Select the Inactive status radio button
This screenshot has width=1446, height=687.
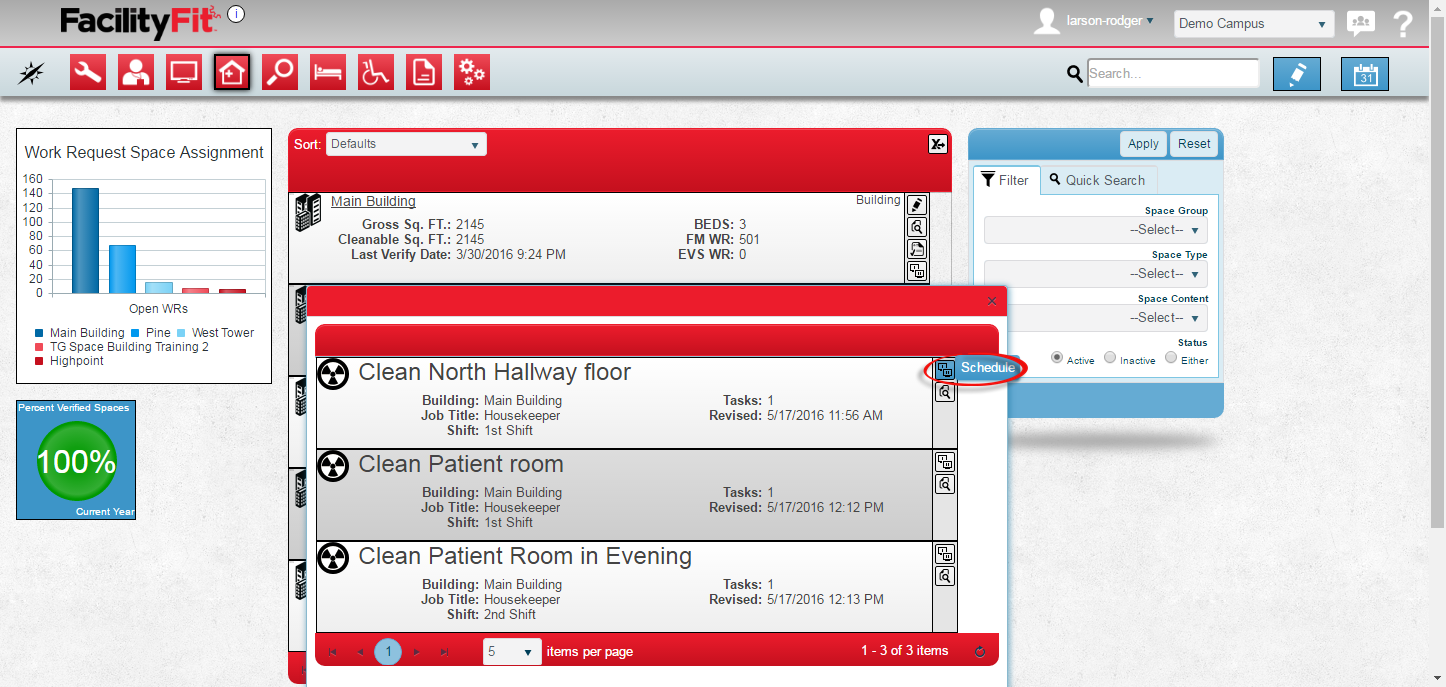(x=1110, y=358)
